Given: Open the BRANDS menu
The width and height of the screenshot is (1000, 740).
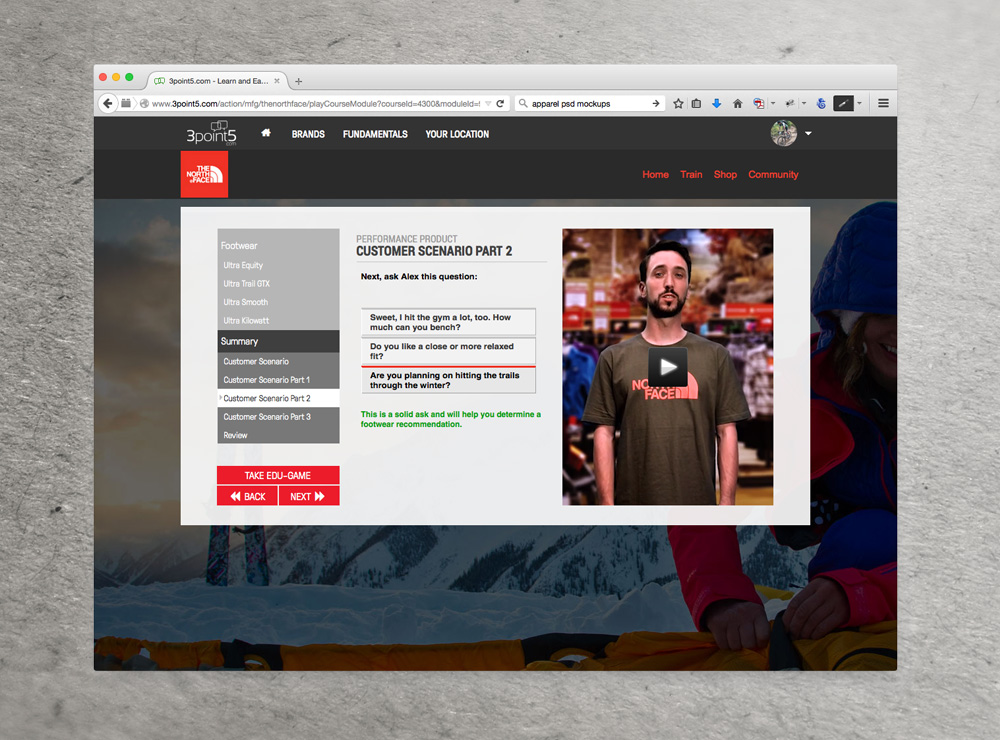Looking at the screenshot, I should [308, 134].
